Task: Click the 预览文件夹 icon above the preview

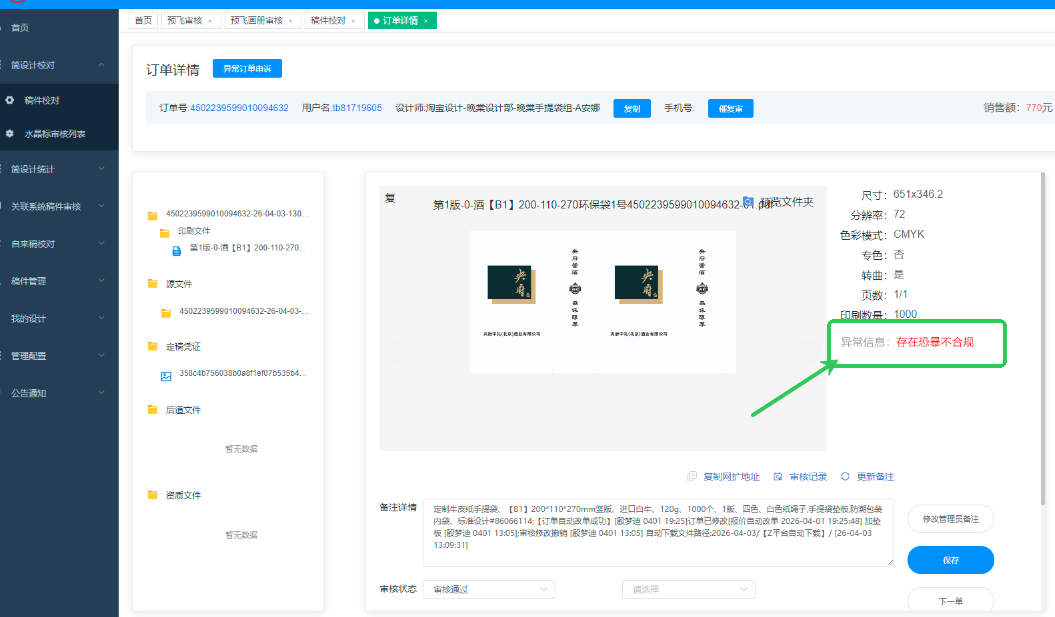Action: pyautogui.click(x=748, y=202)
